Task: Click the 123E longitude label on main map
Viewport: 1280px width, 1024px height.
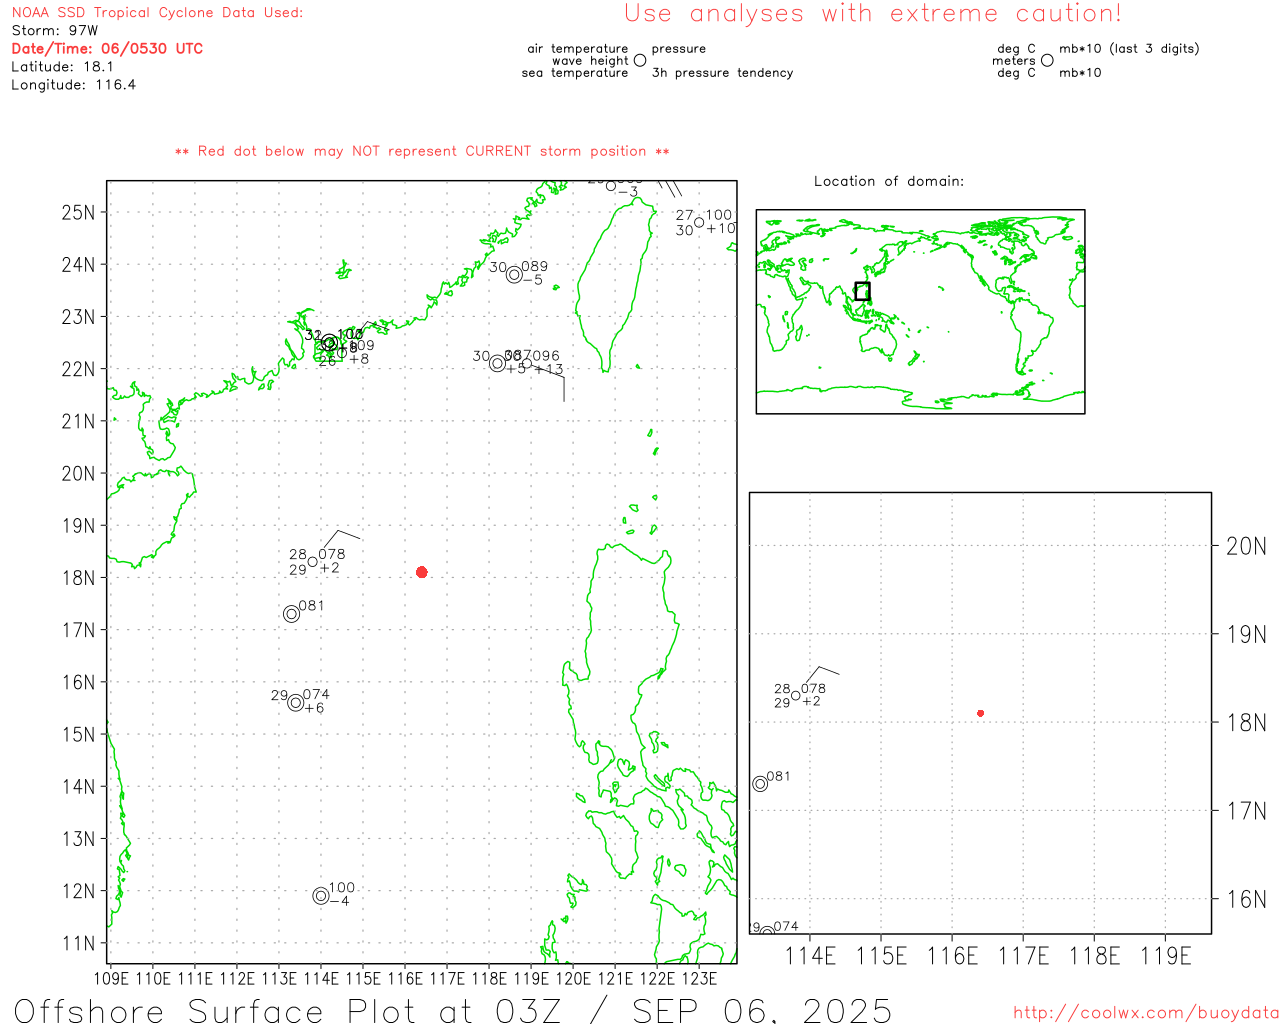Action: 699,978
